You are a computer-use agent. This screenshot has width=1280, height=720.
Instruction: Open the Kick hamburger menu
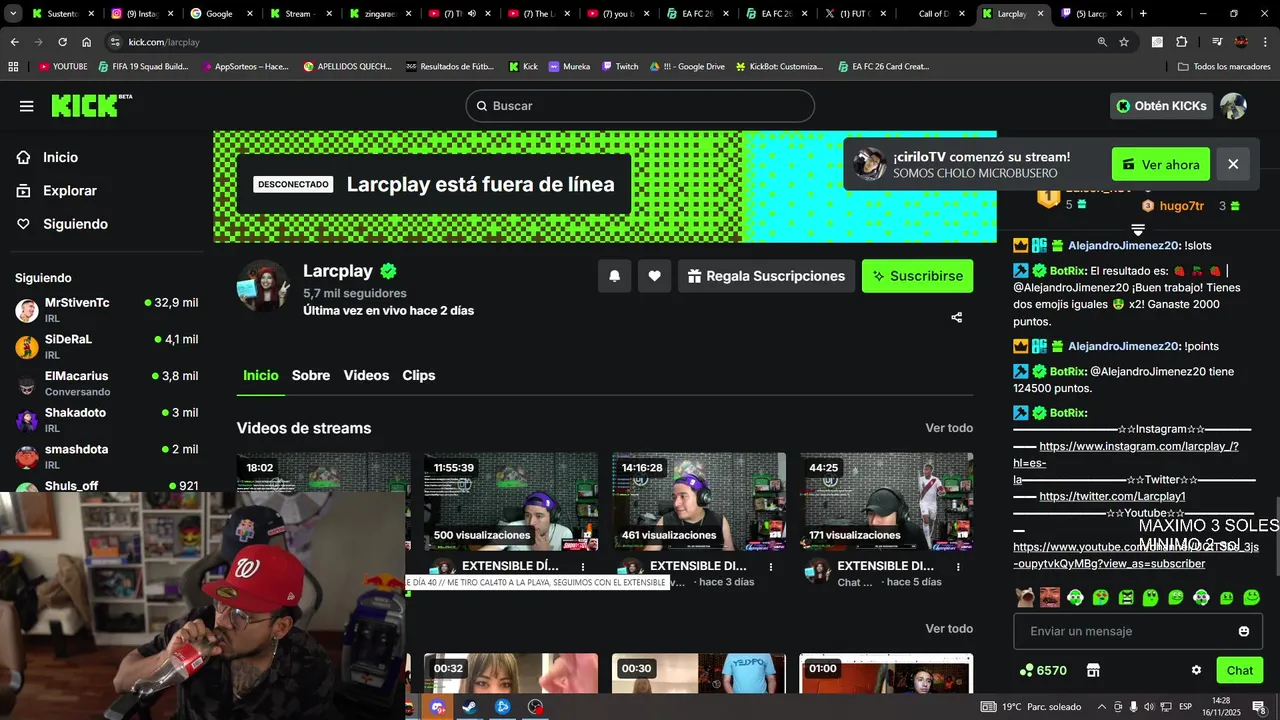[27, 106]
